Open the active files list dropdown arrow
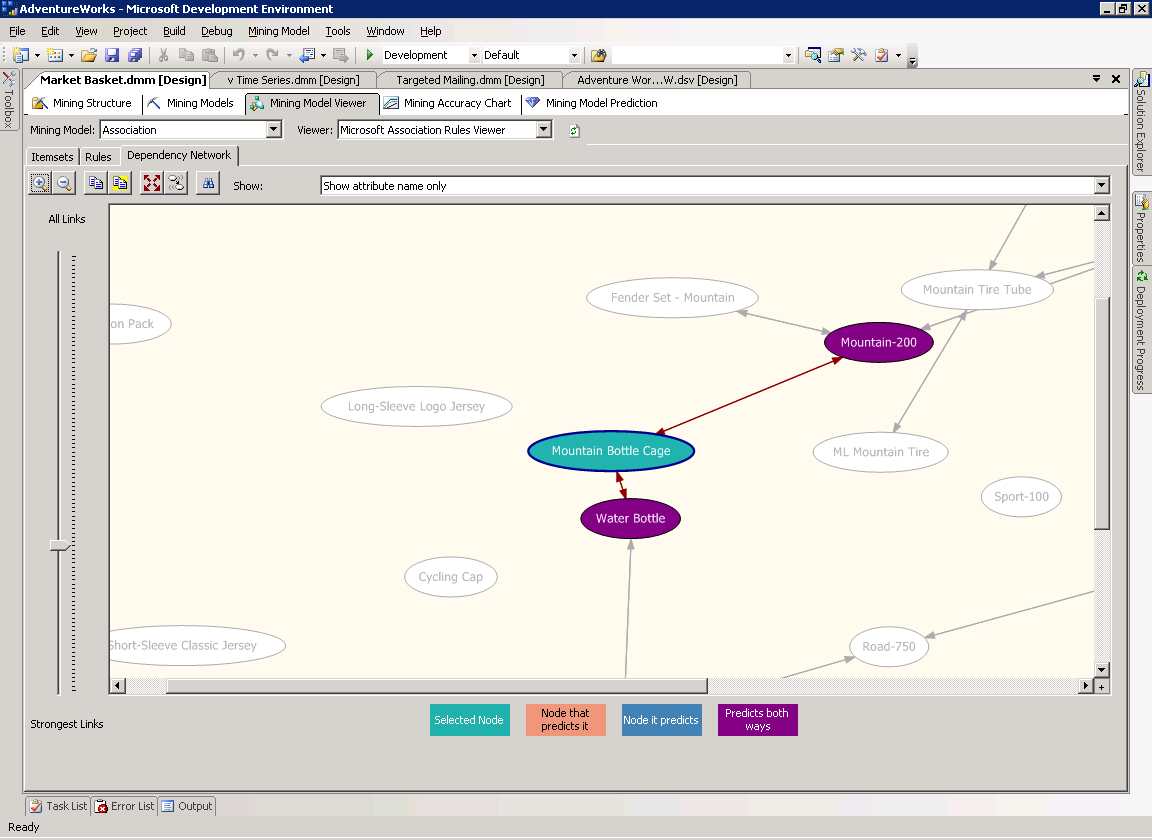 [1096, 79]
